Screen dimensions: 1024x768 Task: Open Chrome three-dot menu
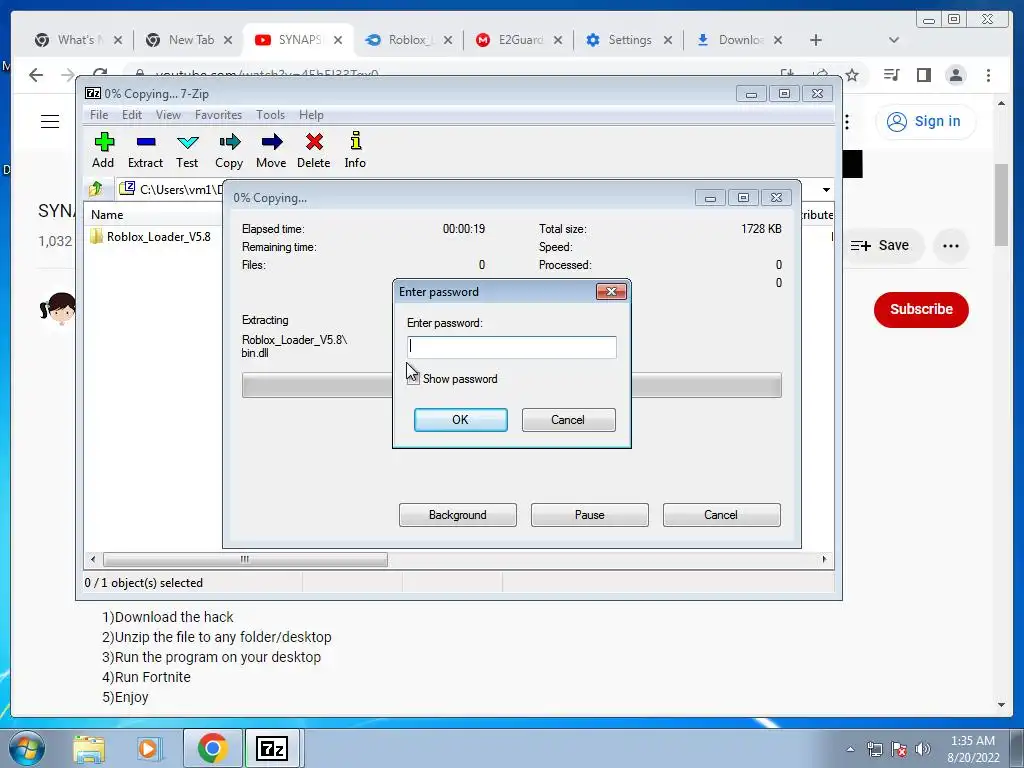pos(988,75)
